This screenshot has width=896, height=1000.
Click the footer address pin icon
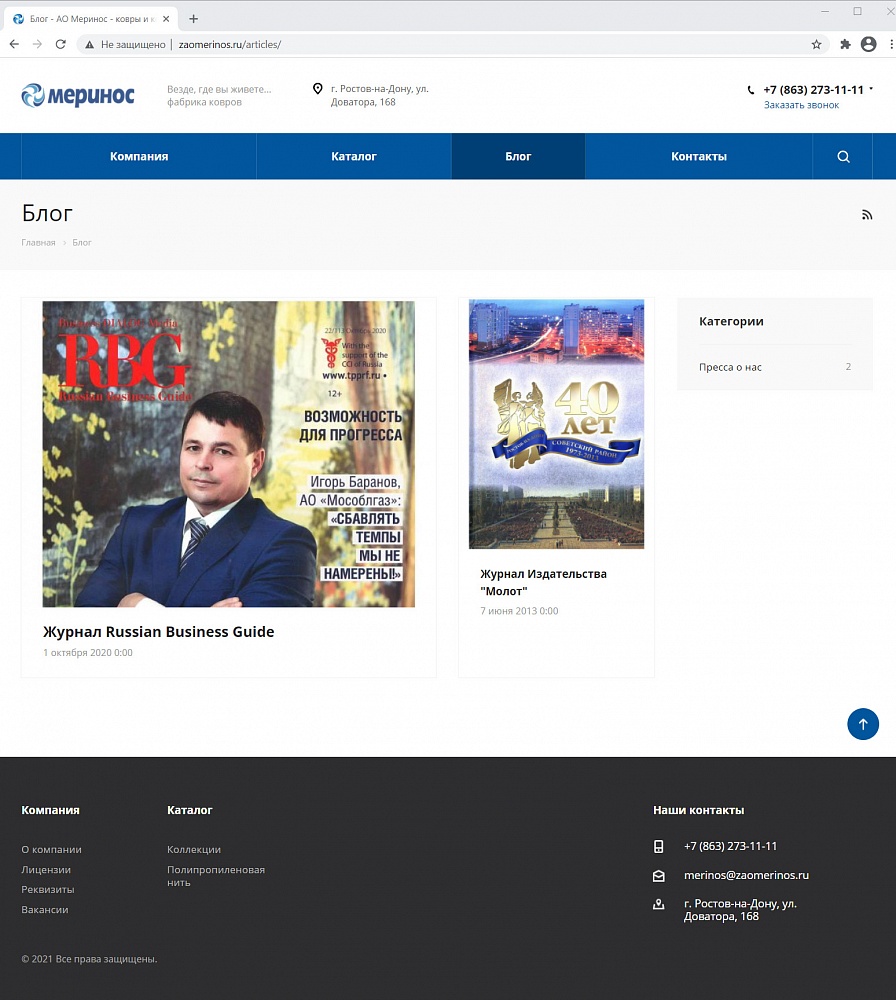tap(659, 904)
